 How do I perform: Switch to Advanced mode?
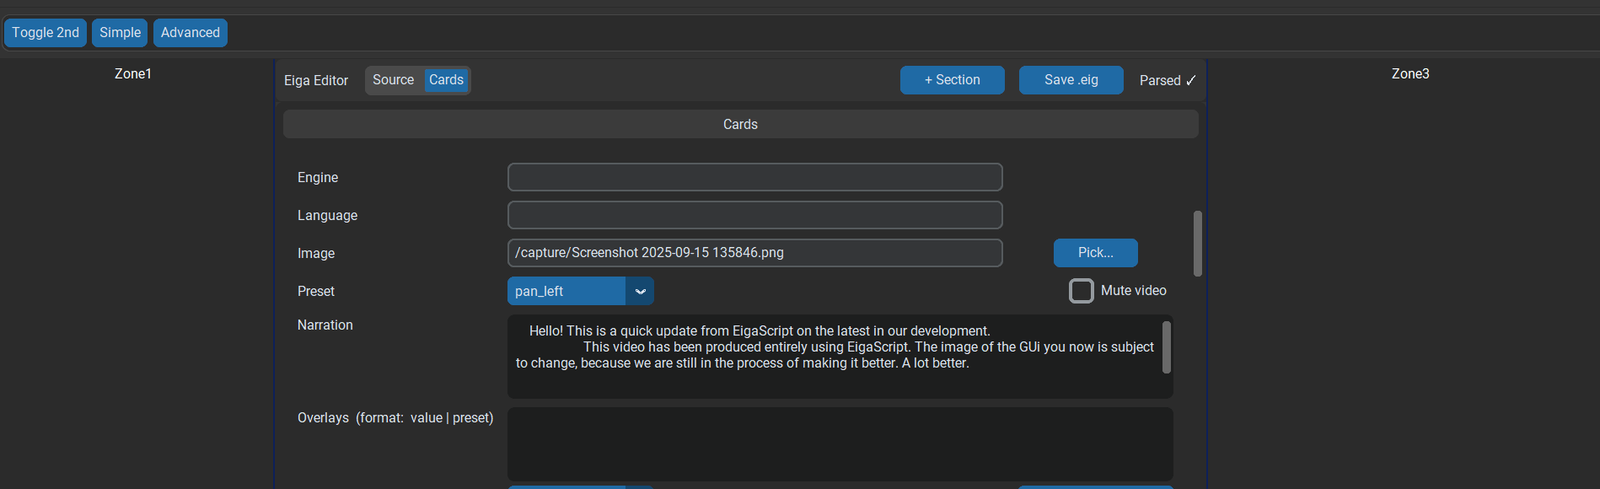[190, 33]
